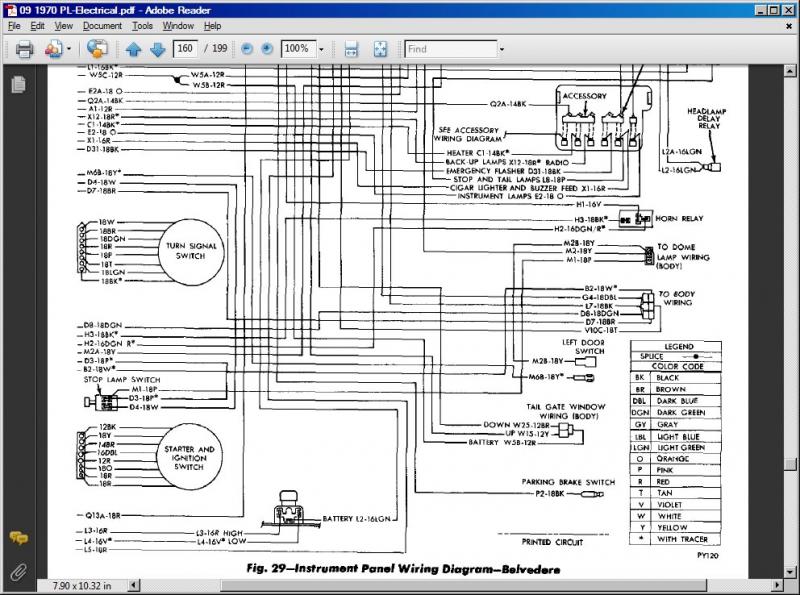
Task: Click the Print icon in toolbar
Action: (24, 49)
